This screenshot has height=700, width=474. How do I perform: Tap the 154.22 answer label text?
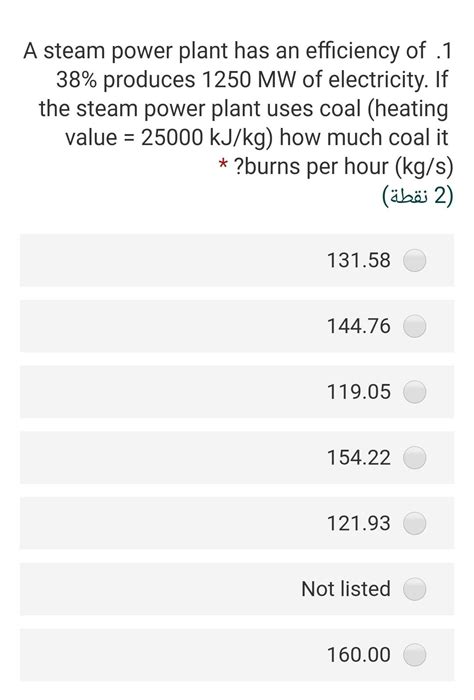[359, 458]
